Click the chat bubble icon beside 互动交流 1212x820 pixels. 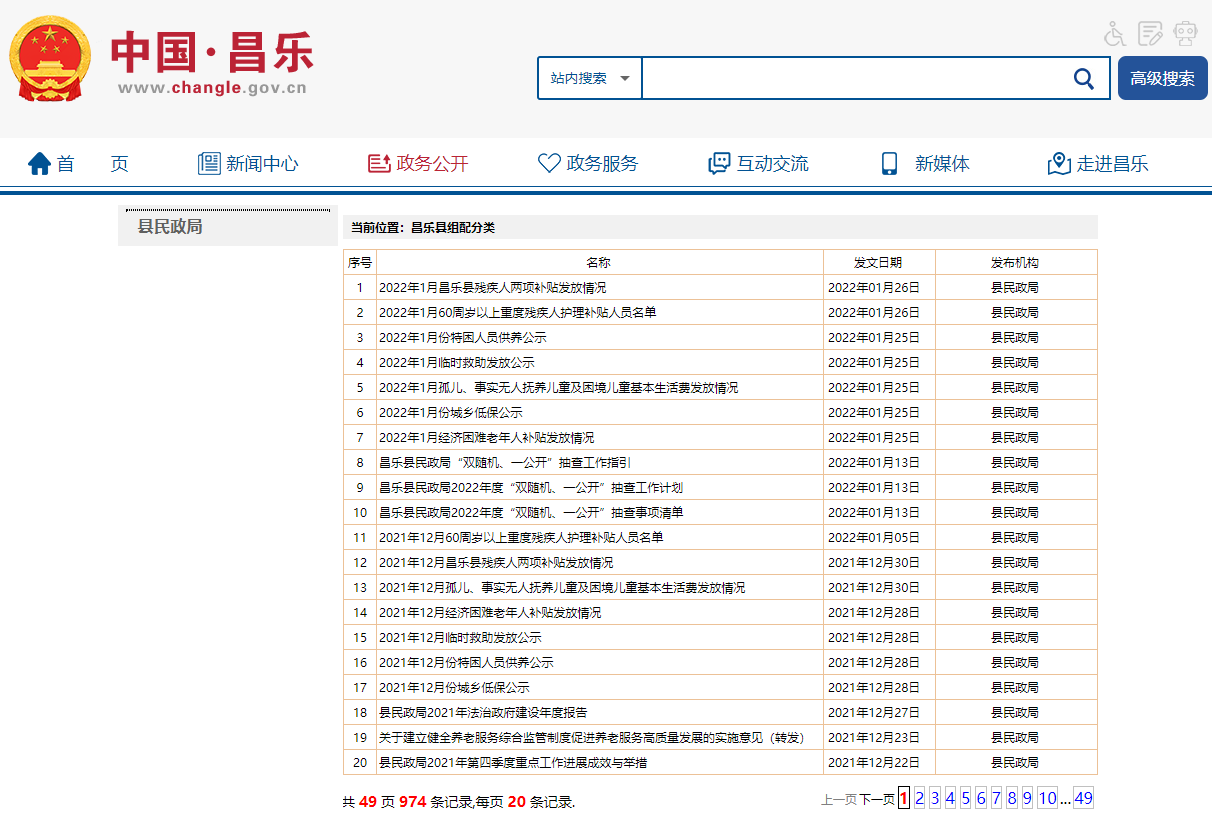pos(719,164)
